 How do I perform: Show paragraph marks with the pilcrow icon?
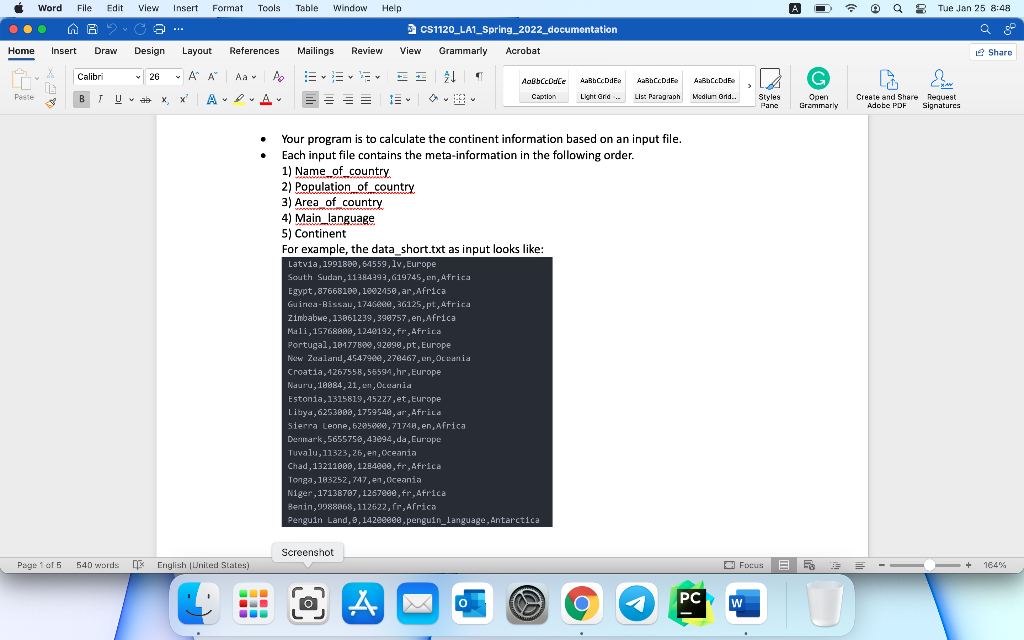[x=479, y=76]
